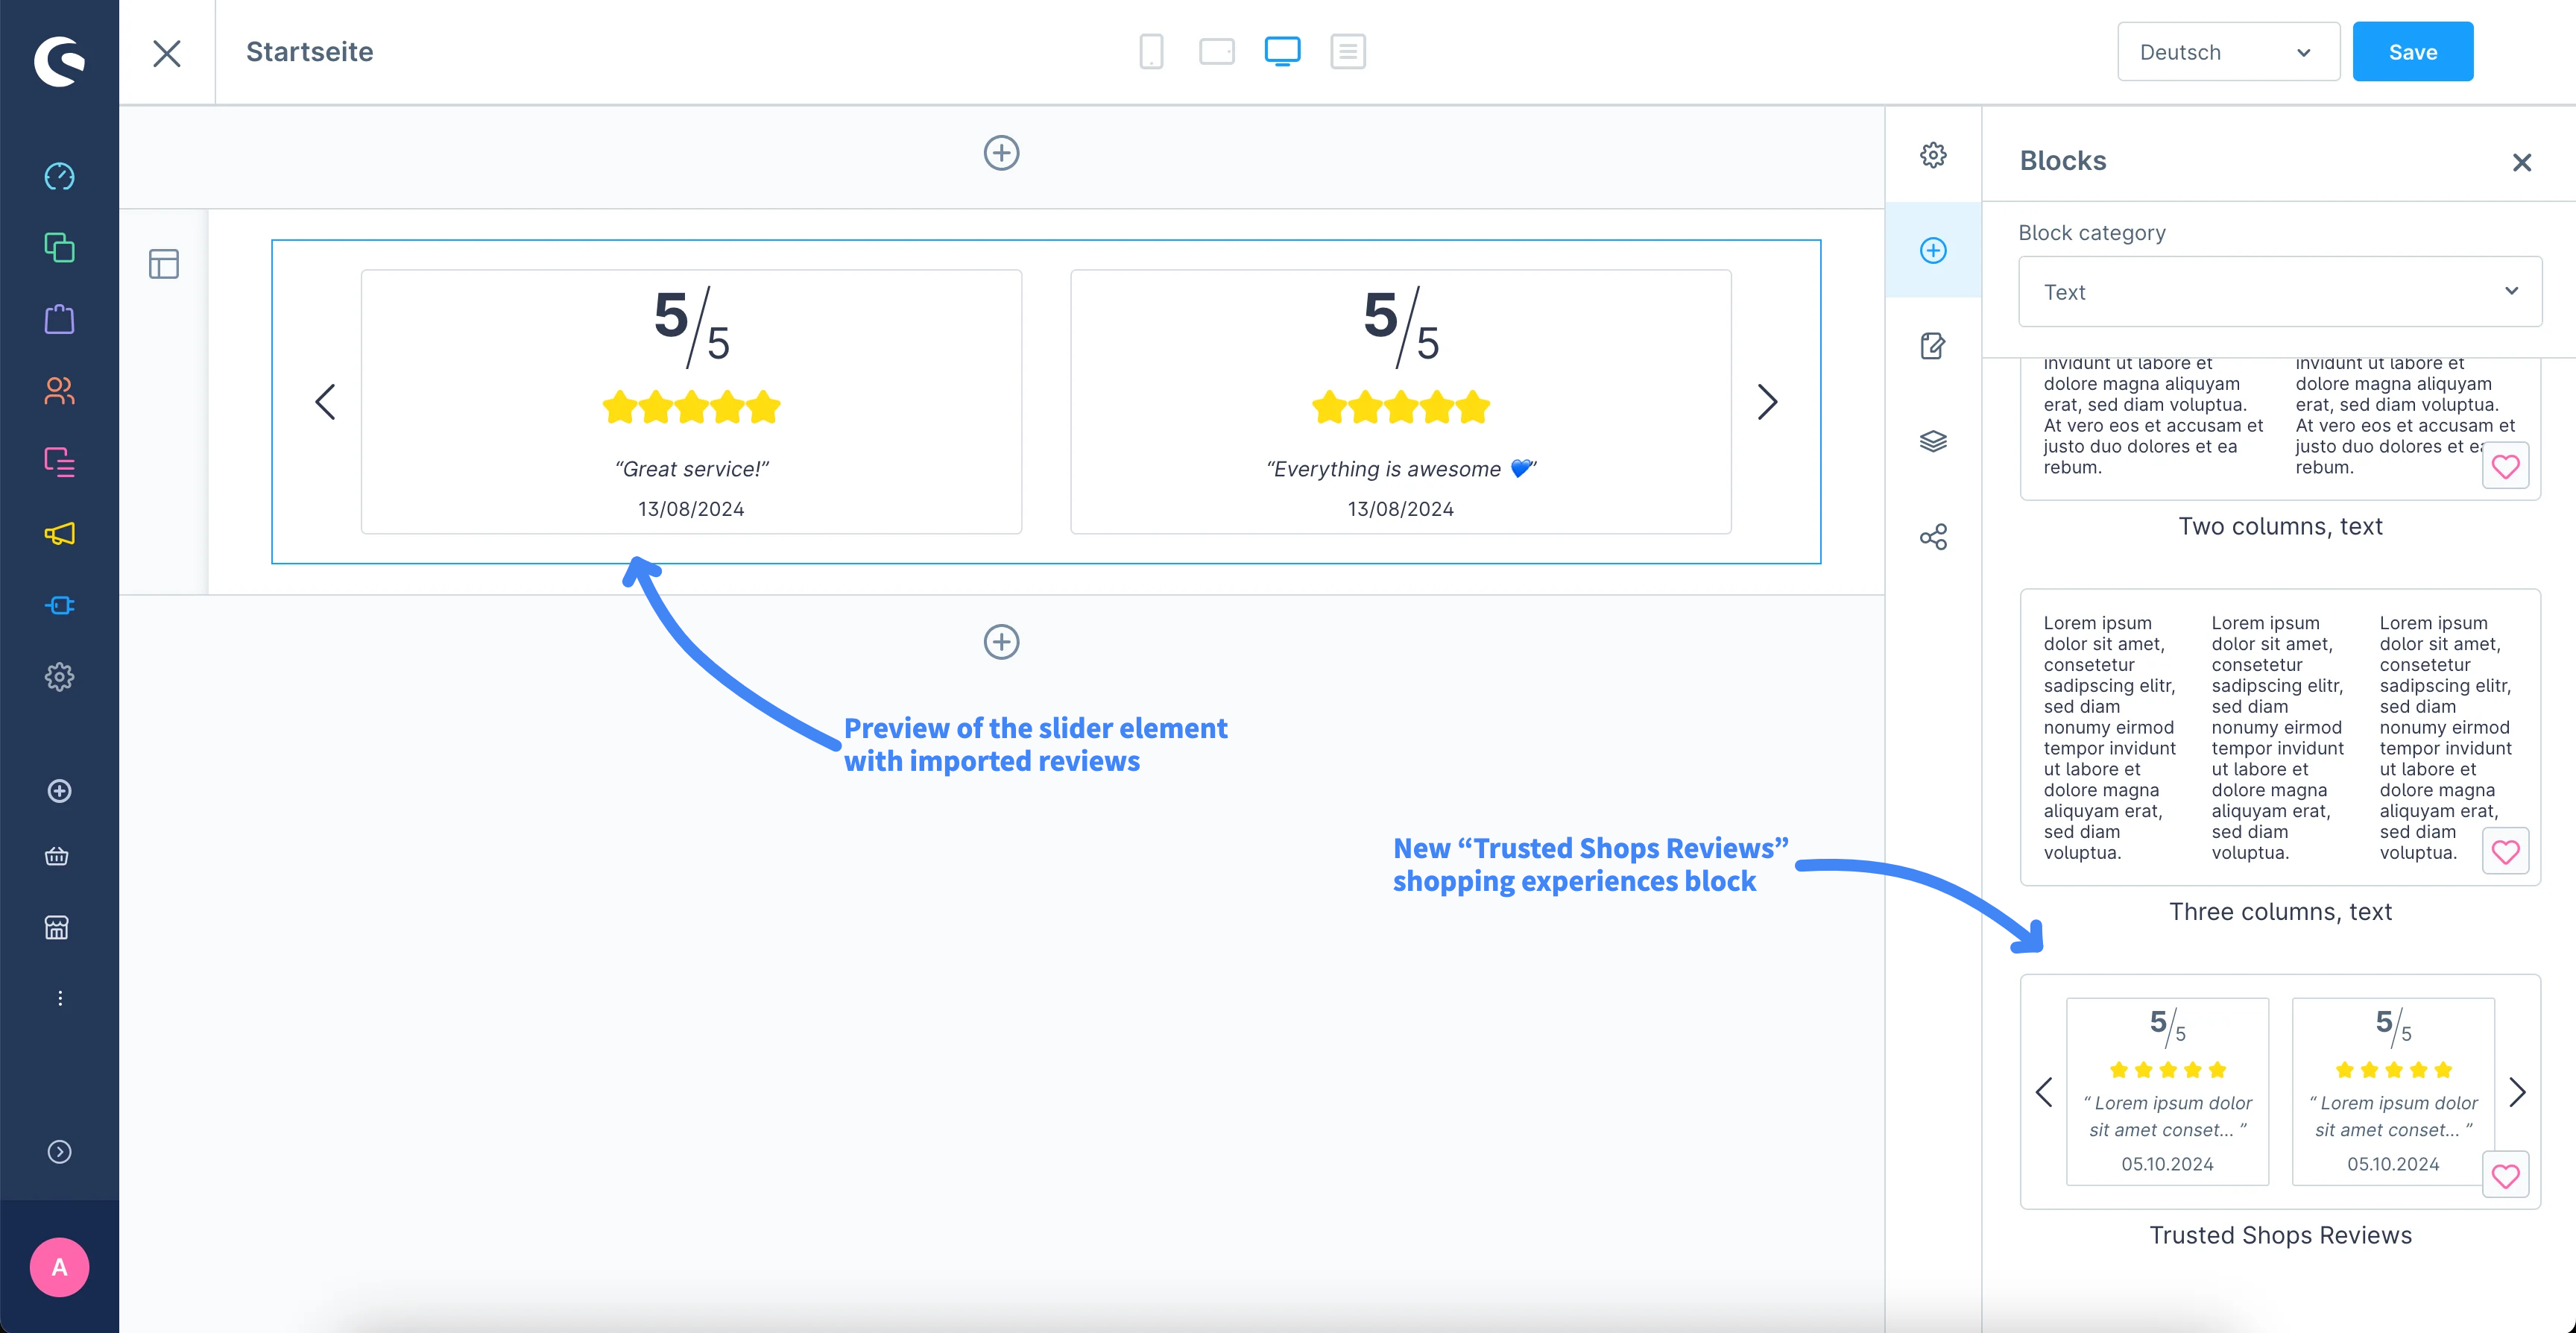
Task: Click the Two columns, text label
Action: pos(2280,527)
